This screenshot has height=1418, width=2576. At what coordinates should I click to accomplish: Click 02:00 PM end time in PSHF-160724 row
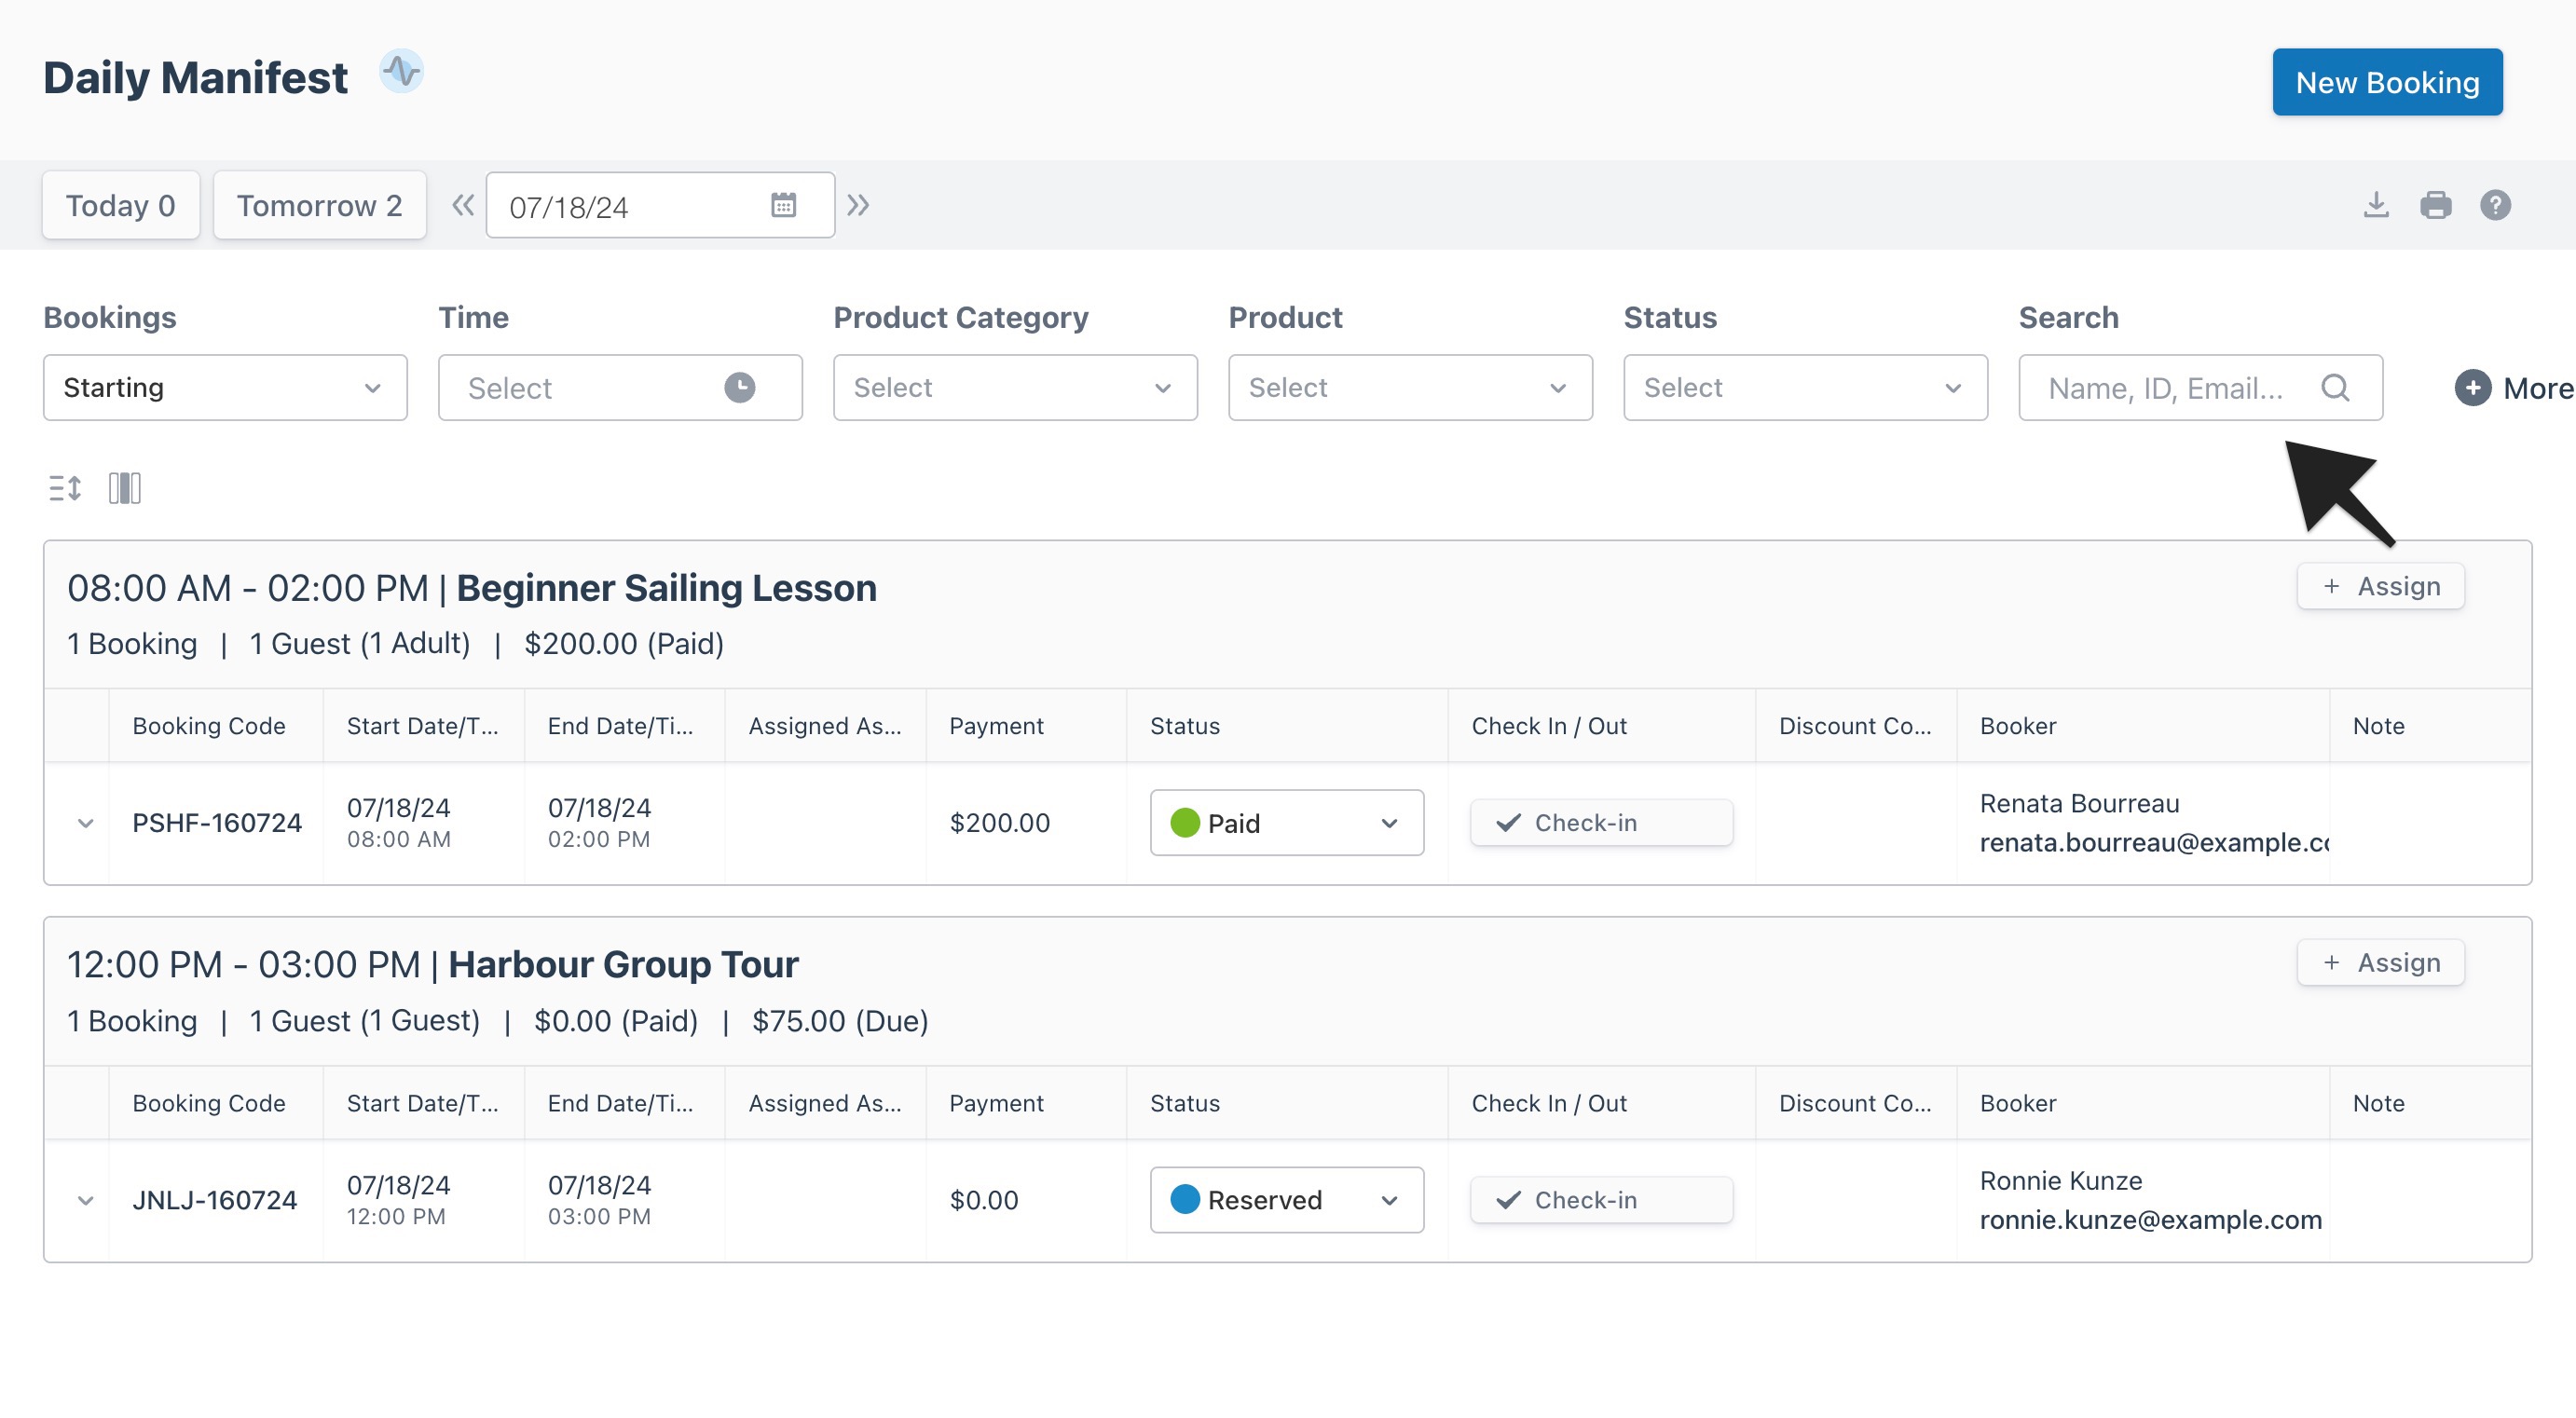click(599, 840)
